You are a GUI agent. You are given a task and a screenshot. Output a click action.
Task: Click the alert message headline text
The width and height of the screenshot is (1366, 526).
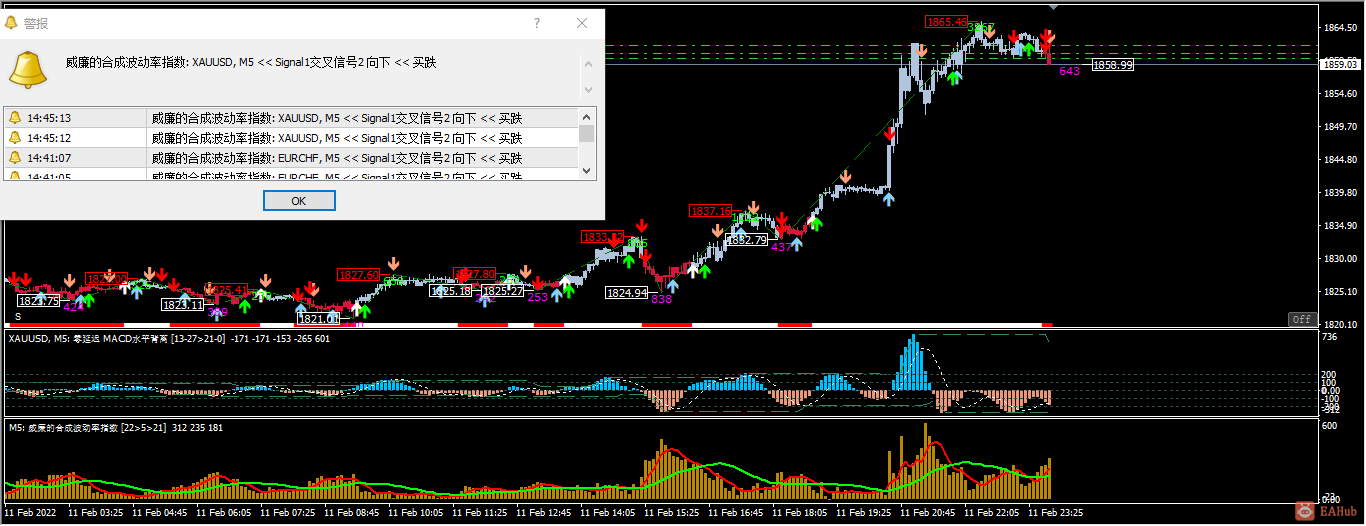[x=250, y=62]
